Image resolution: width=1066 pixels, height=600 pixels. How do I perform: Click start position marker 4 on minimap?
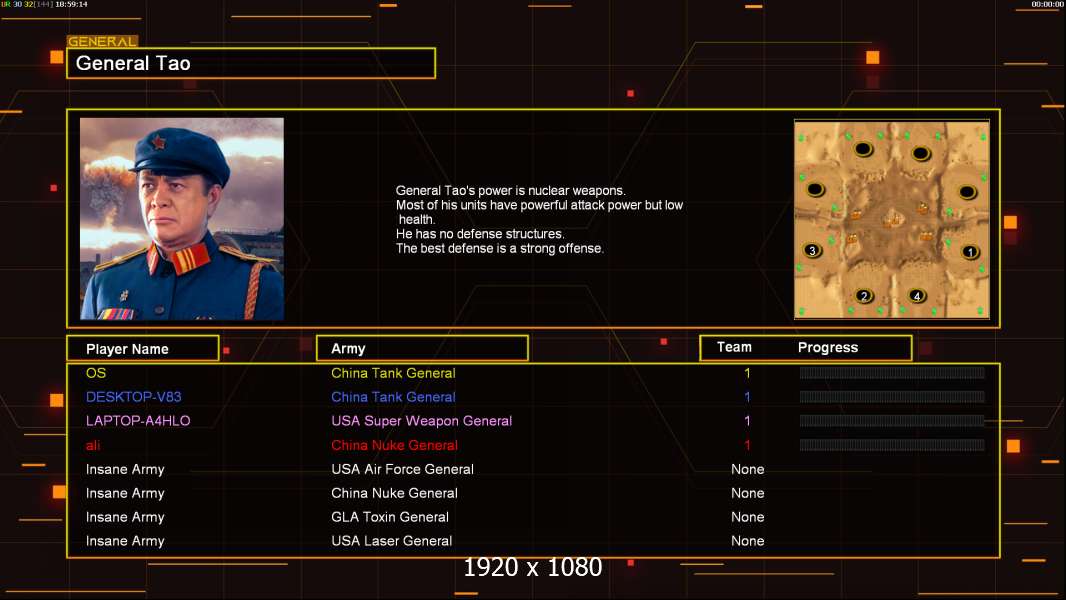point(917,296)
